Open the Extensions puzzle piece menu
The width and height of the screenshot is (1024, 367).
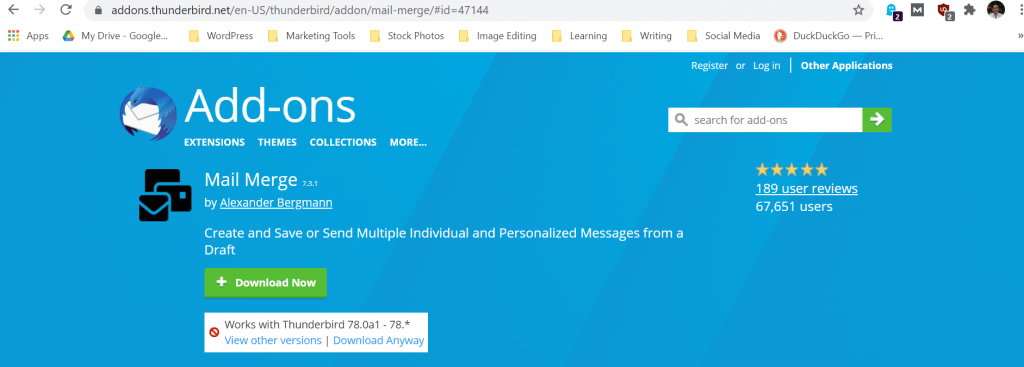pos(970,10)
